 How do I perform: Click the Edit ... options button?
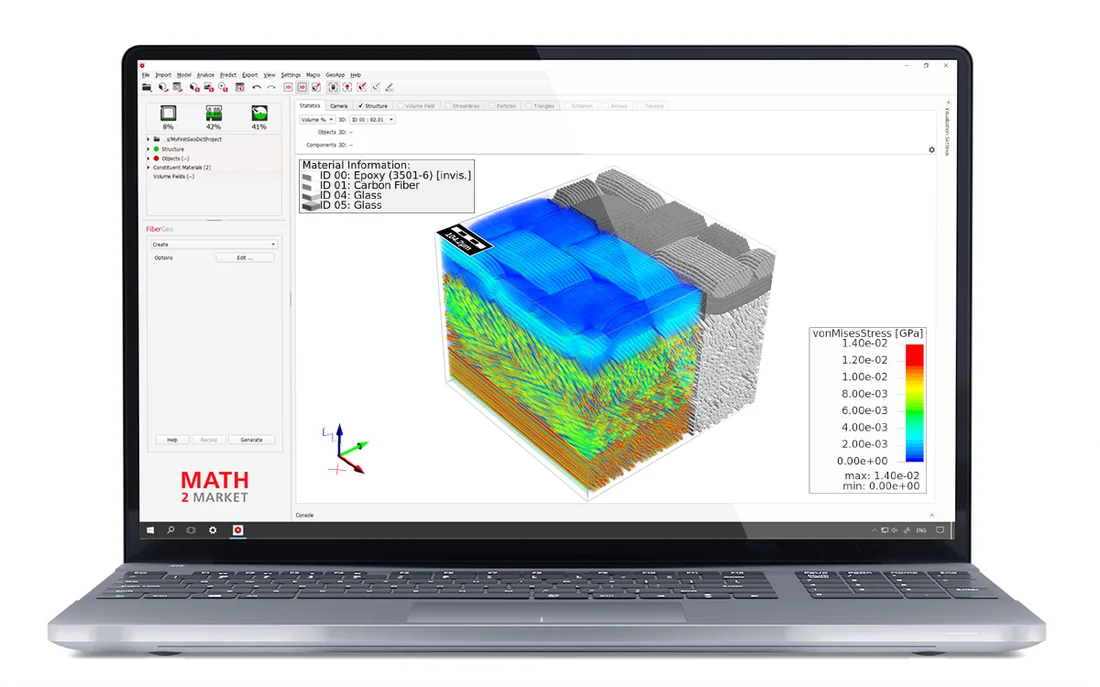click(245, 258)
